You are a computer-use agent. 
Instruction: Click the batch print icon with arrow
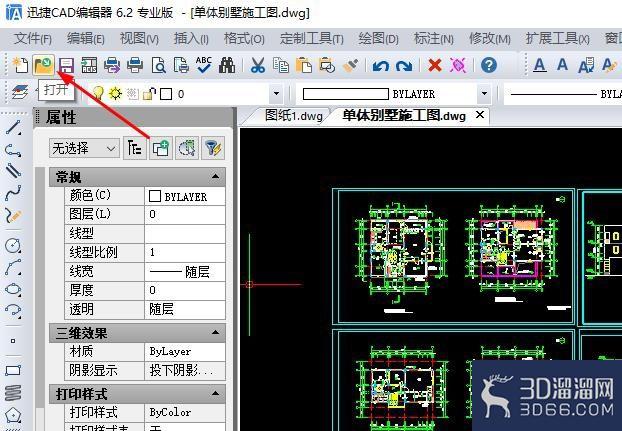[112, 65]
